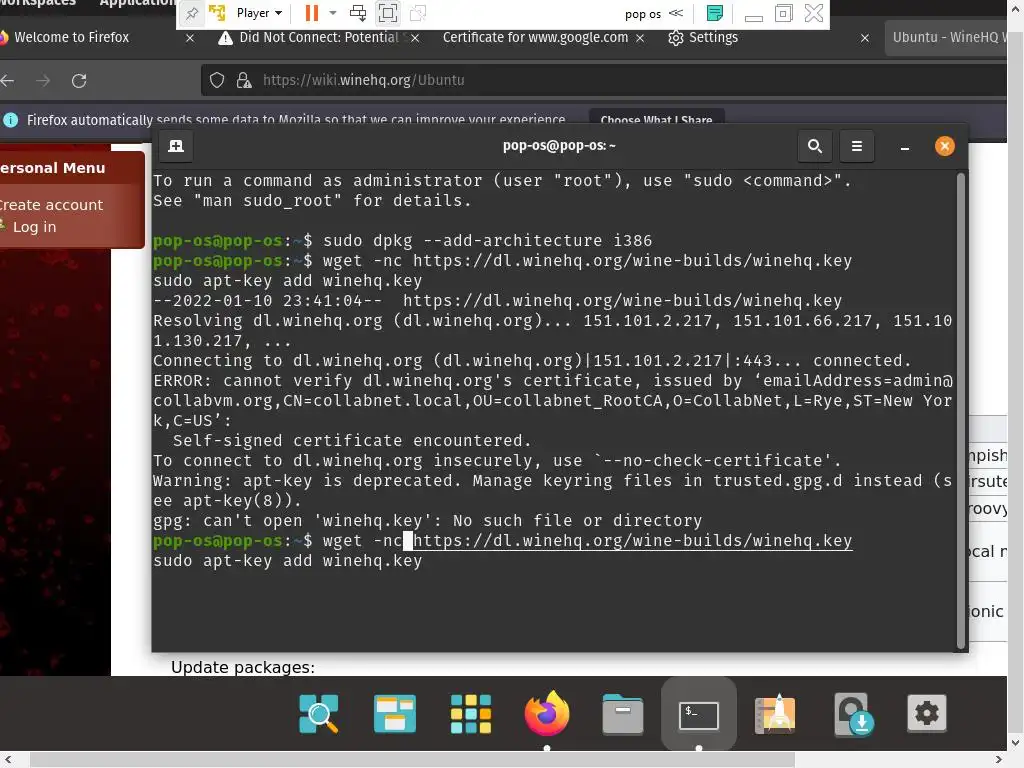Click the underlined winehq.key URL in terminal

[x=632, y=541]
